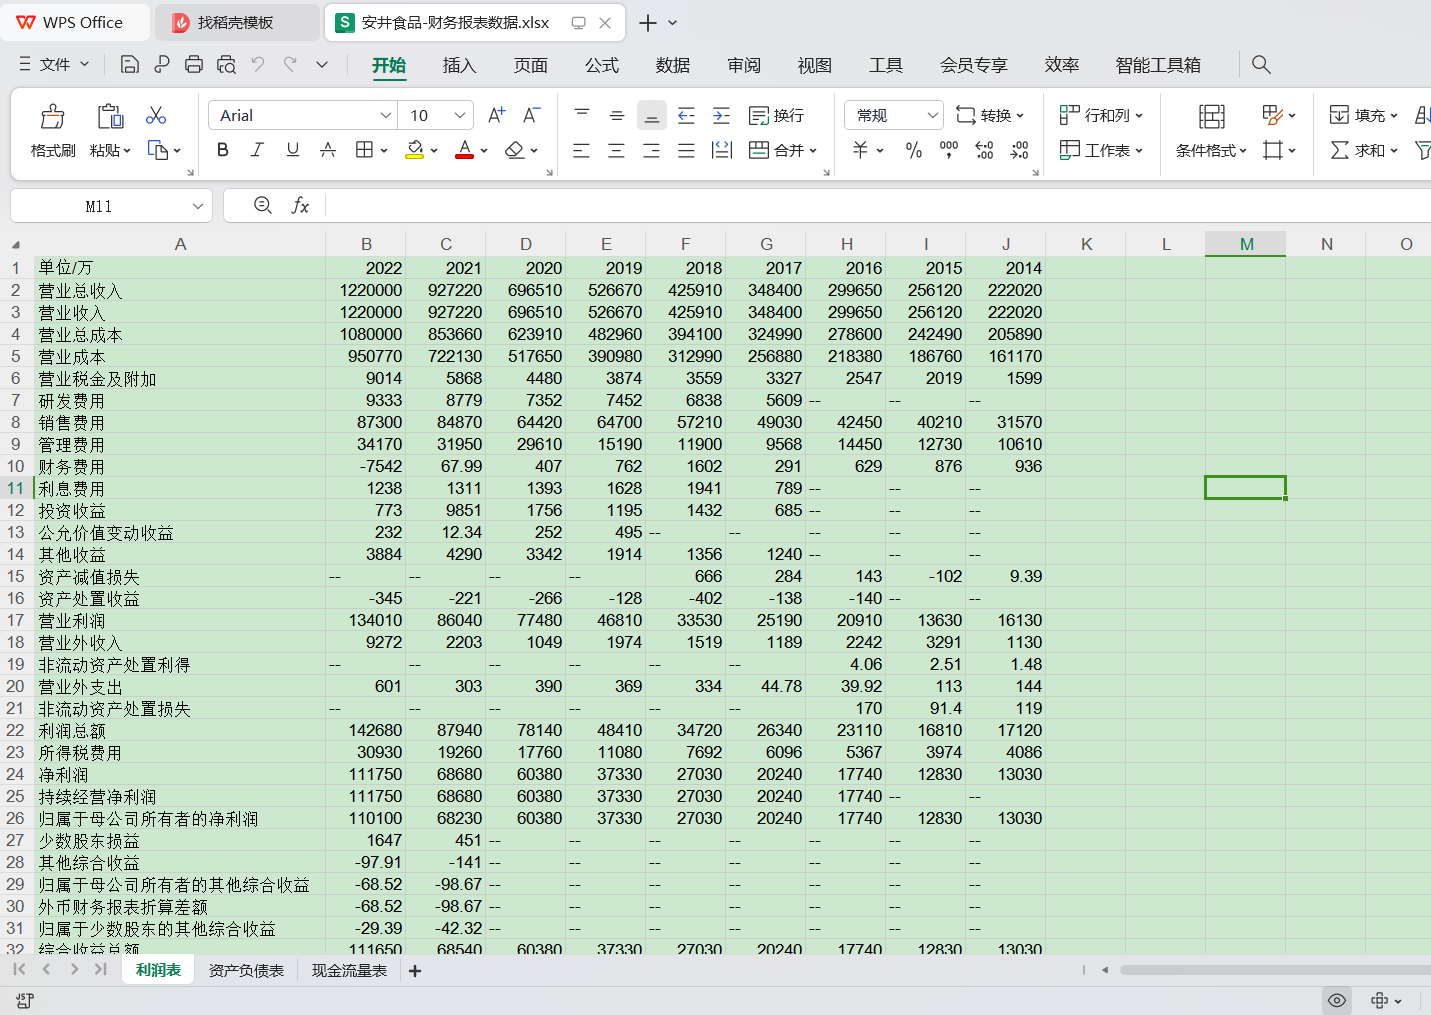Switch to 视图 ribbon tab

tap(815, 65)
